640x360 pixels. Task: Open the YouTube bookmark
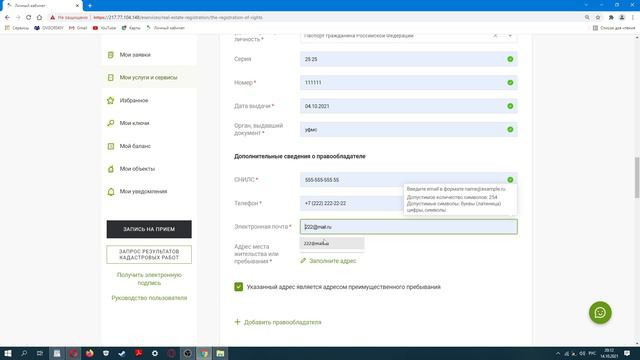click(104, 28)
